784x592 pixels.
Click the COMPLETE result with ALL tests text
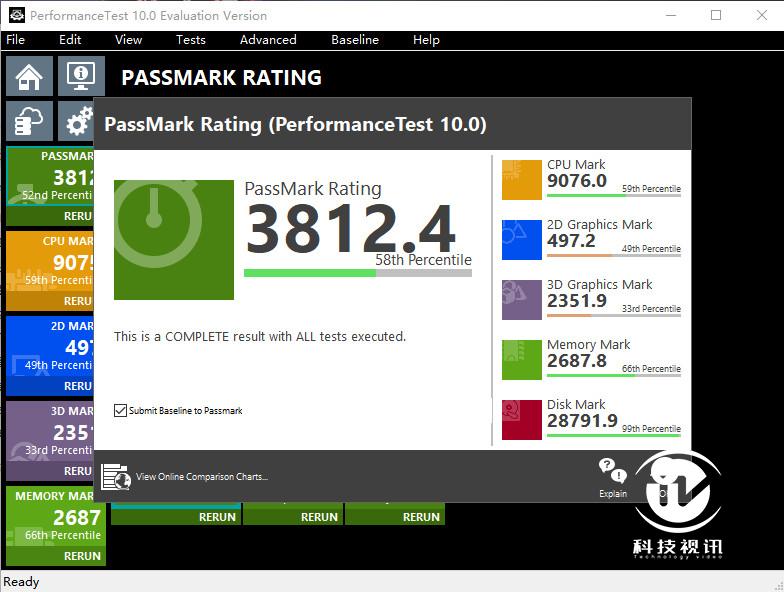point(260,336)
